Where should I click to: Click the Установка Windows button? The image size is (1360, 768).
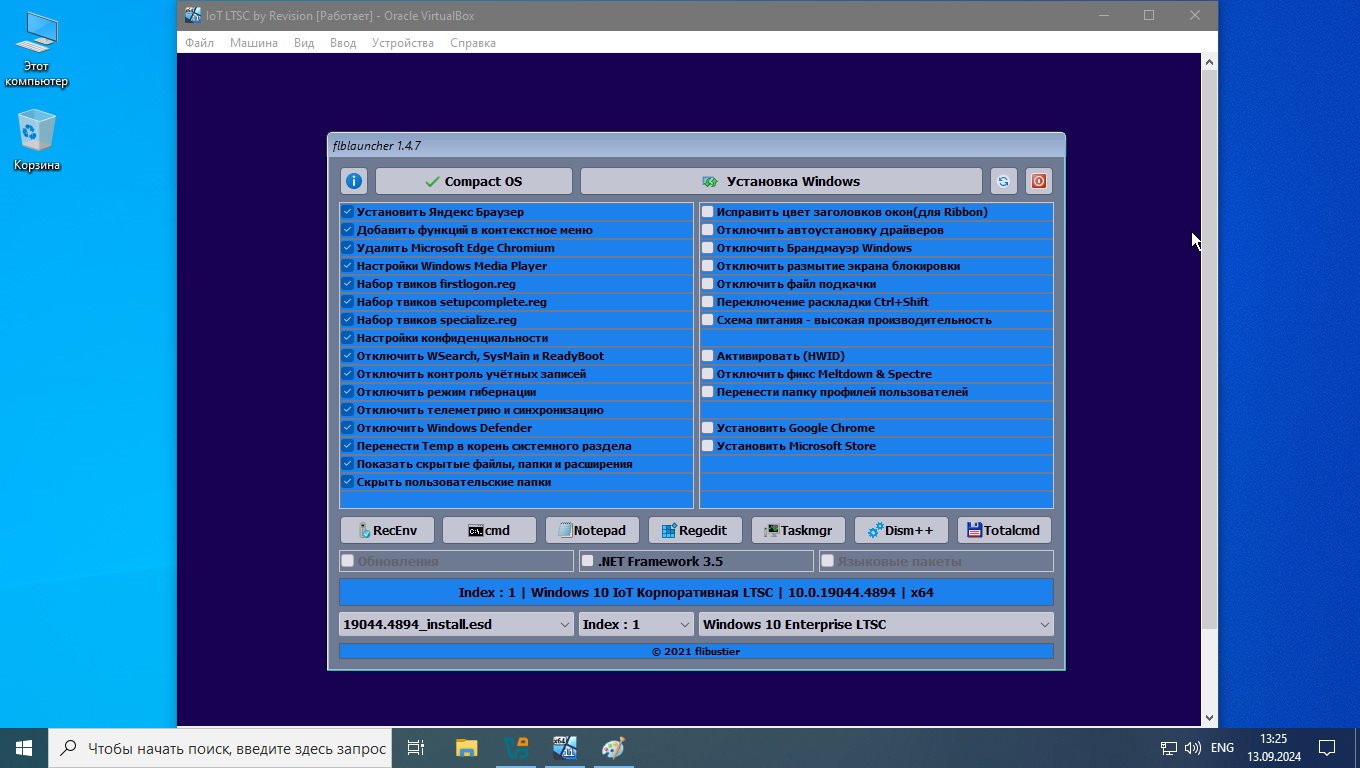pyautogui.click(x=780, y=181)
